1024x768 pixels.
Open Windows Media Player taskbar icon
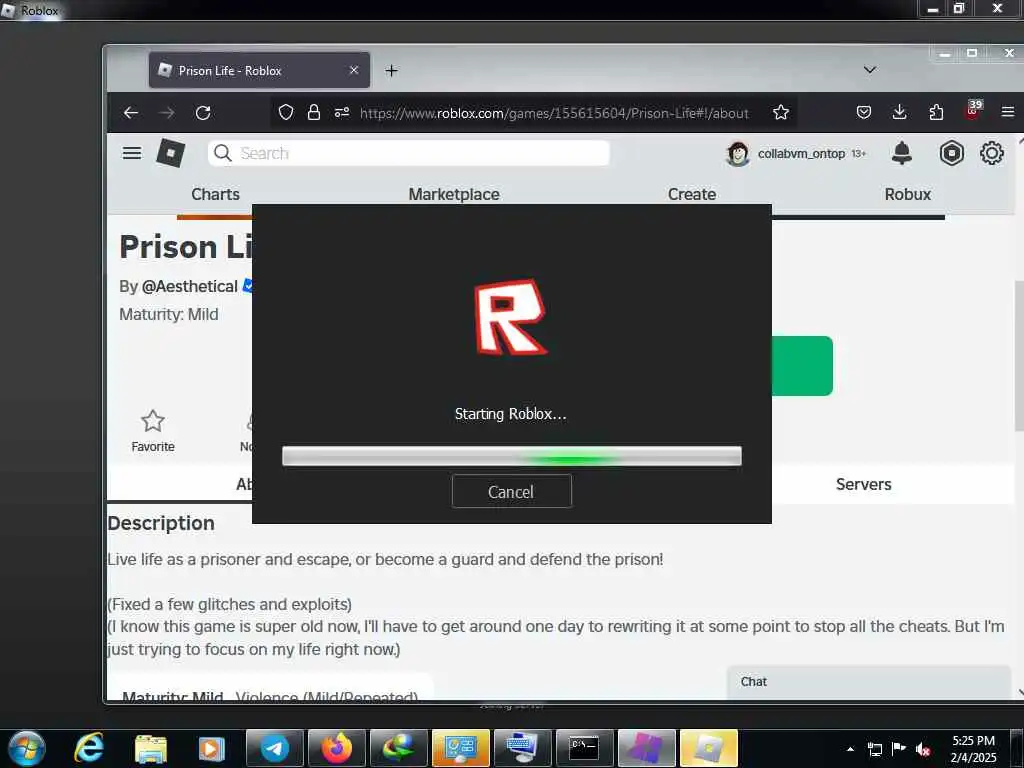[212, 748]
